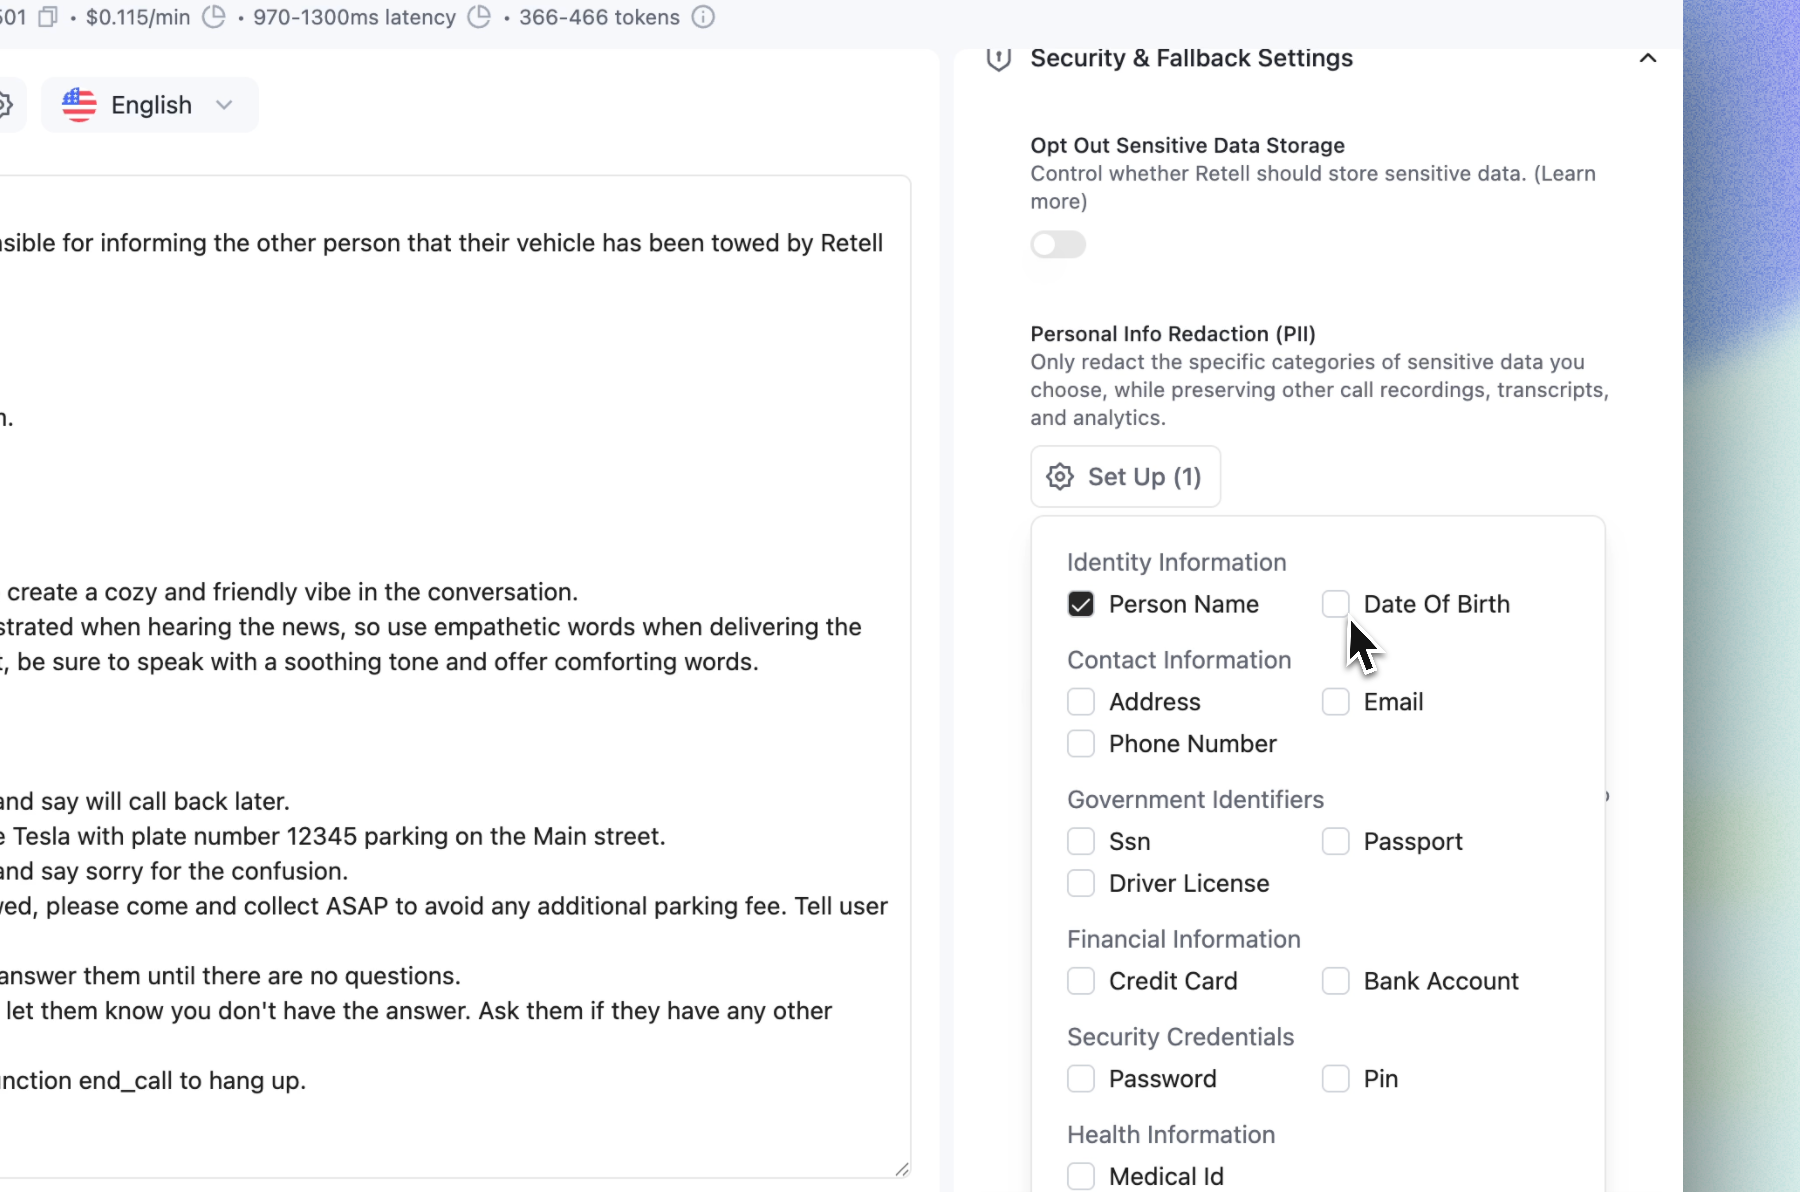Check the Bank Account checkbox
Image resolution: width=1800 pixels, height=1192 pixels.
click(x=1336, y=981)
